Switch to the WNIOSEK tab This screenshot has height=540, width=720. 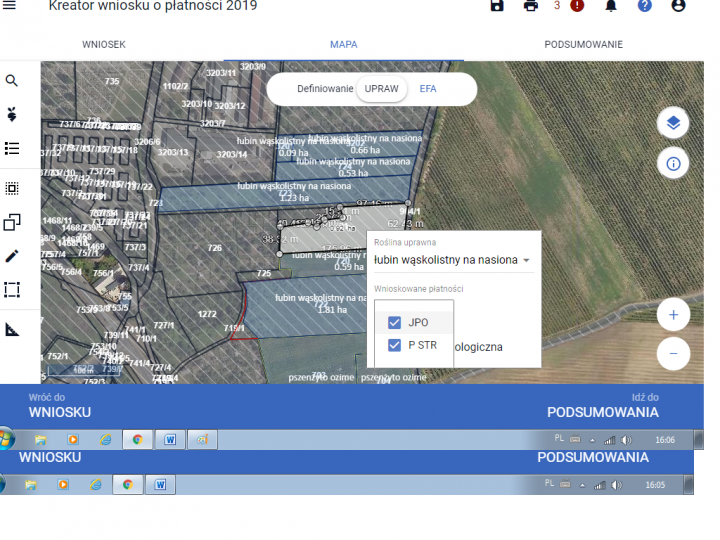[104, 45]
